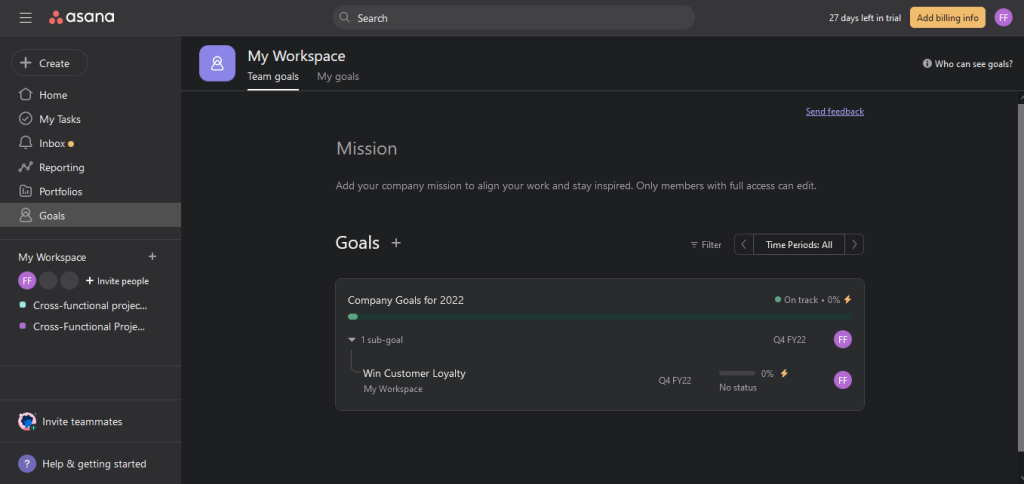The width and height of the screenshot is (1024, 484).
Task: Click the Portfolios folder chart icon
Action: point(25,191)
